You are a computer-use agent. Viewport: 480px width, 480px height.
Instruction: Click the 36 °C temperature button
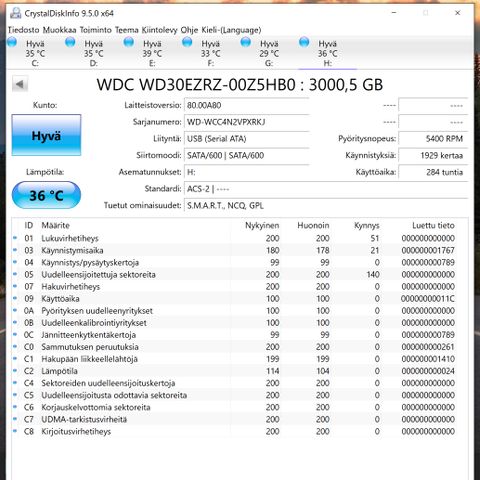[x=46, y=195]
